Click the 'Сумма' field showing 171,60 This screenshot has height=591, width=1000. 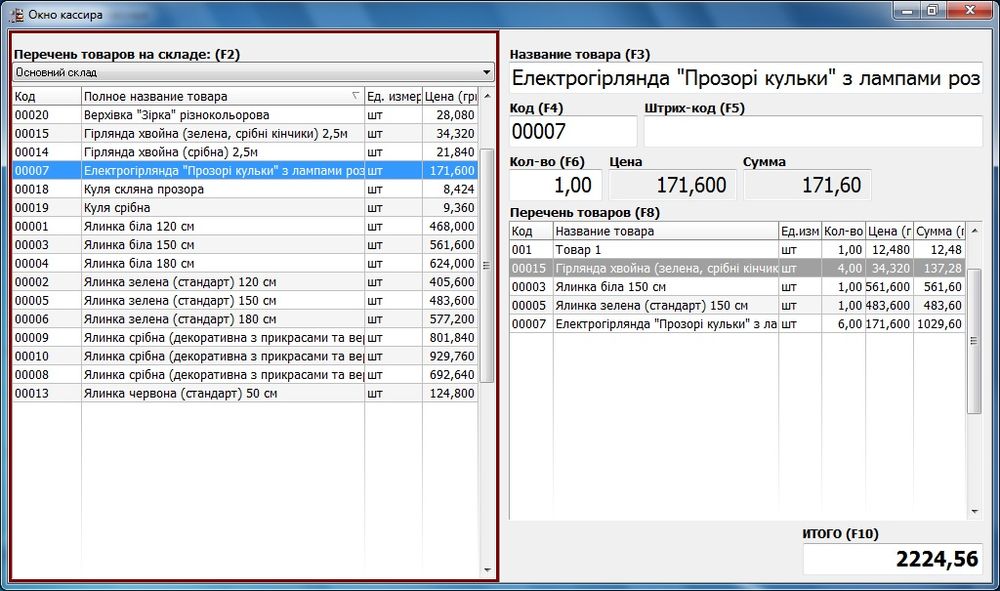pos(807,185)
